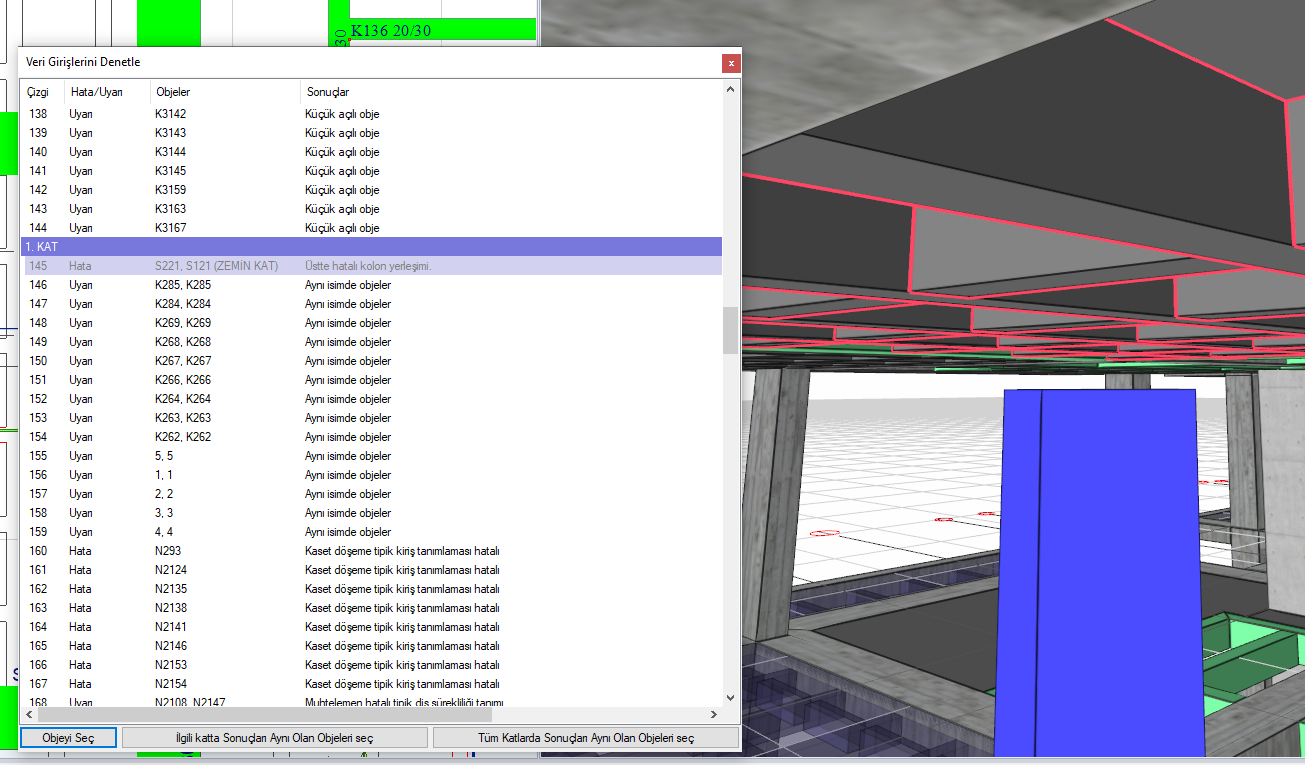Click the Objeler column header
Screen dimensions: 1305x765
224,92
